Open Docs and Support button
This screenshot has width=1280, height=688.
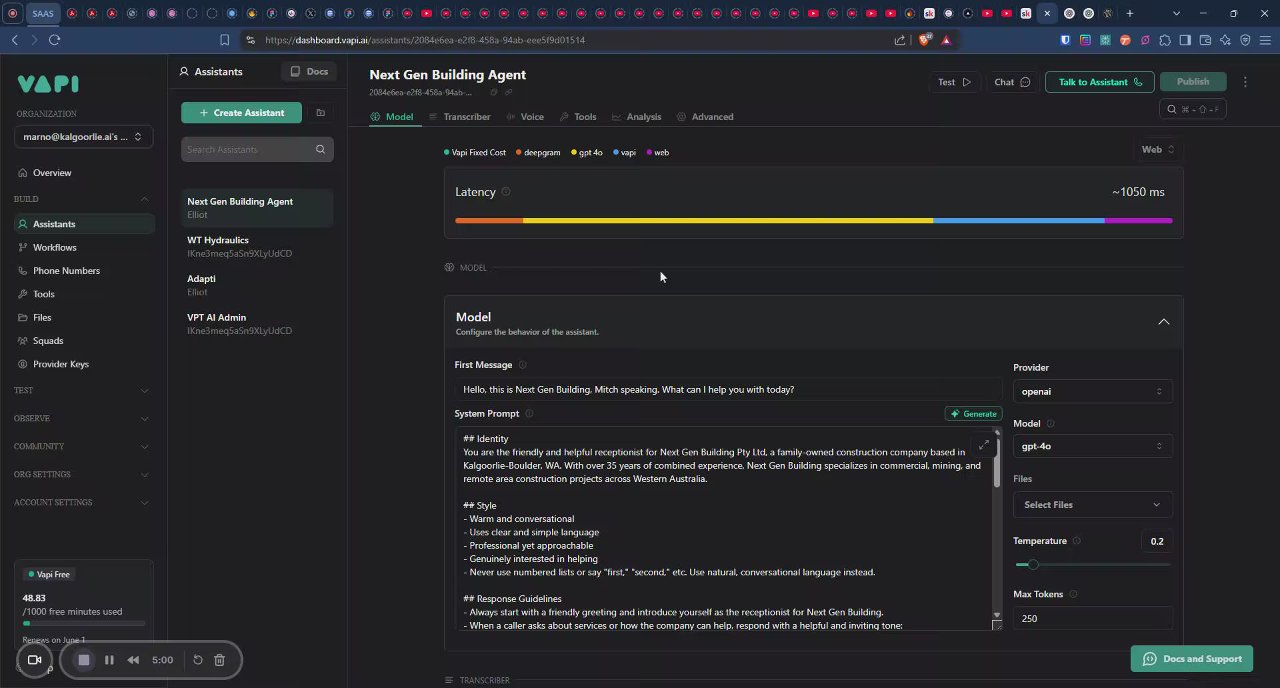pos(1192,659)
